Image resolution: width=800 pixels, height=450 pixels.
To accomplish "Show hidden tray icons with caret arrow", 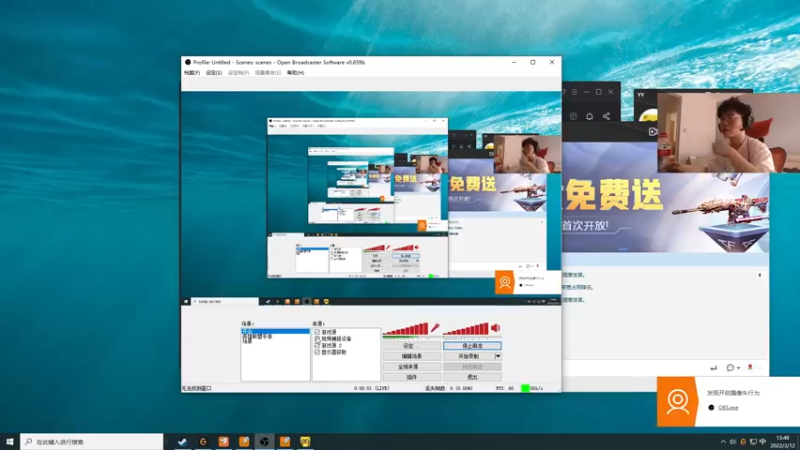I will point(723,442).
